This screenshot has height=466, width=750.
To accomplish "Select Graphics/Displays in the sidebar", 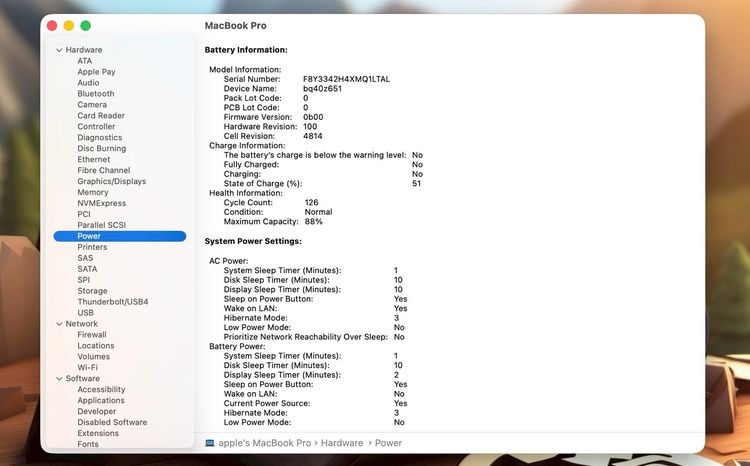I will (111, 181).
